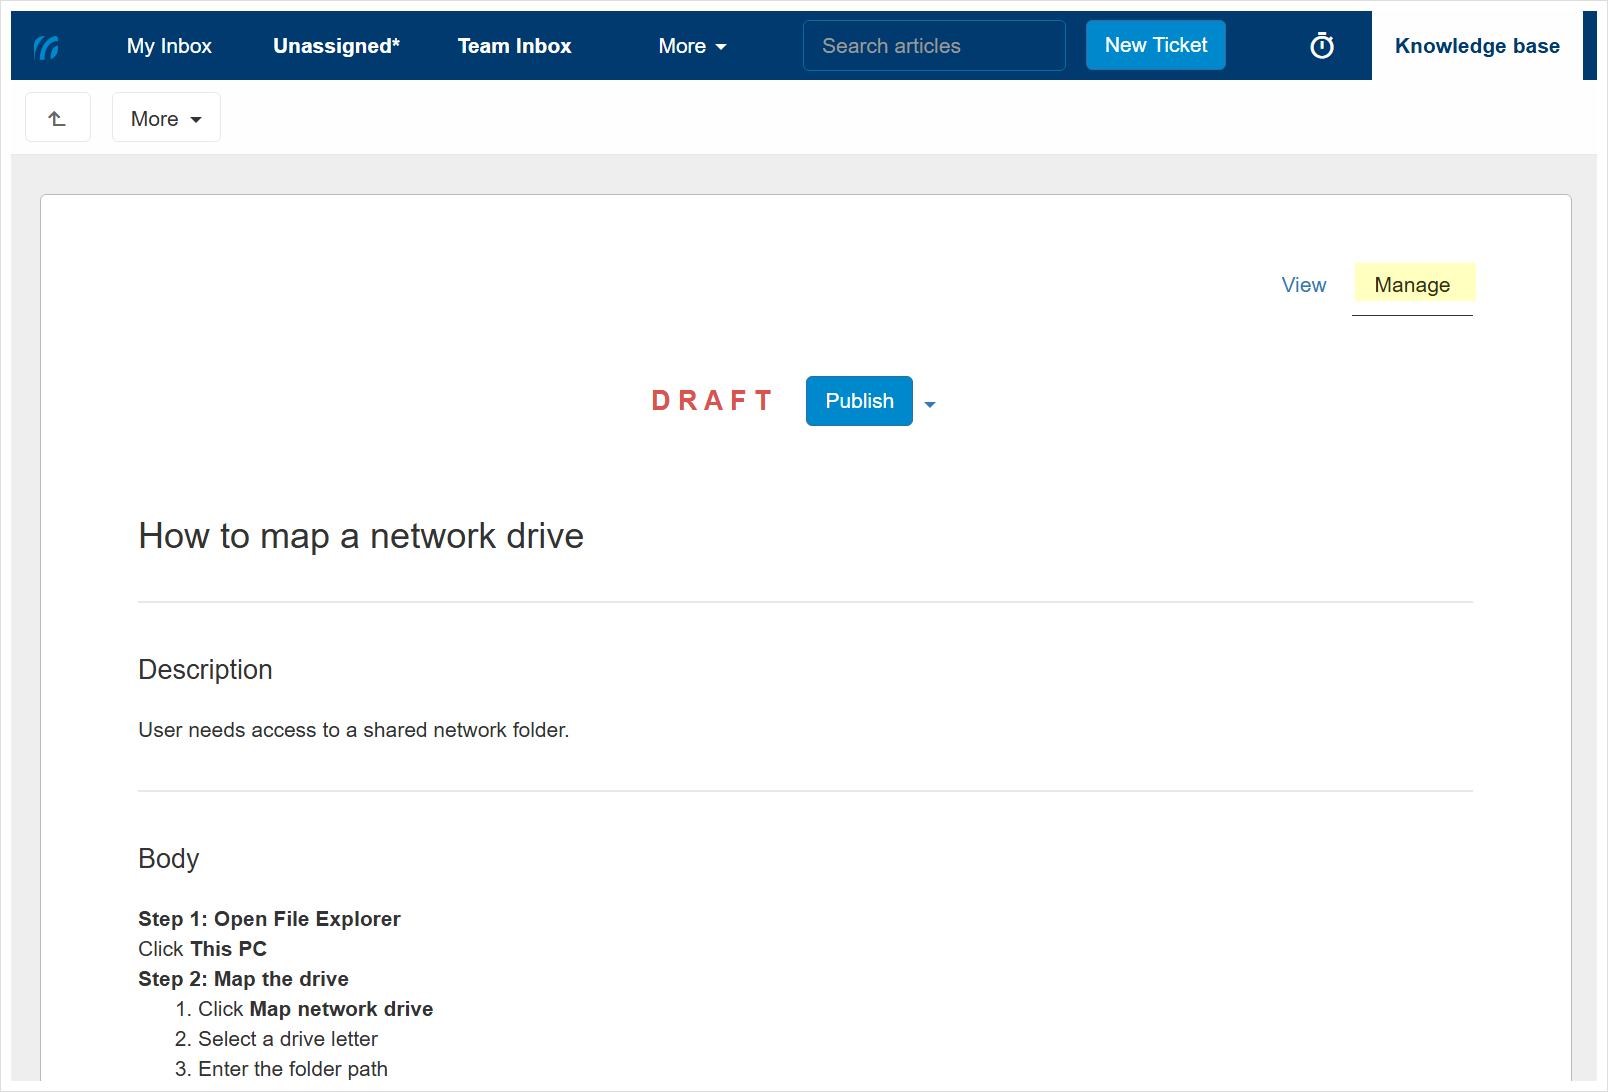
Task: Publish the draft article
Action: pyautogui.click(x=858, y=400)
